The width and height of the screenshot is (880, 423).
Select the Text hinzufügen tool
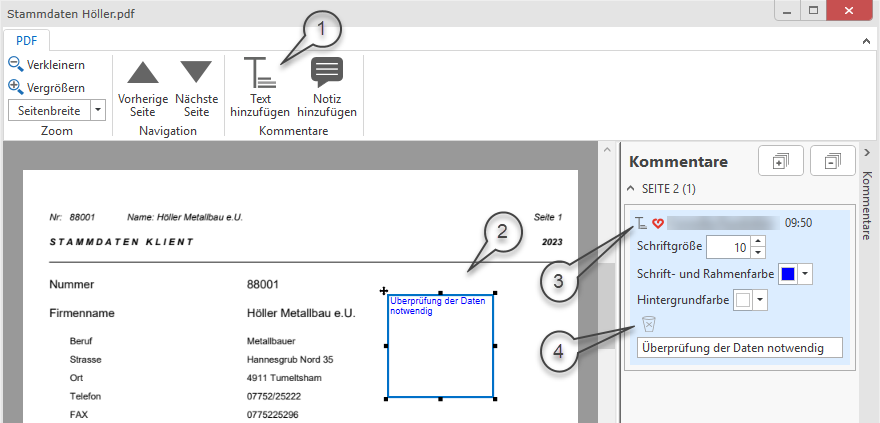point(260,88)
